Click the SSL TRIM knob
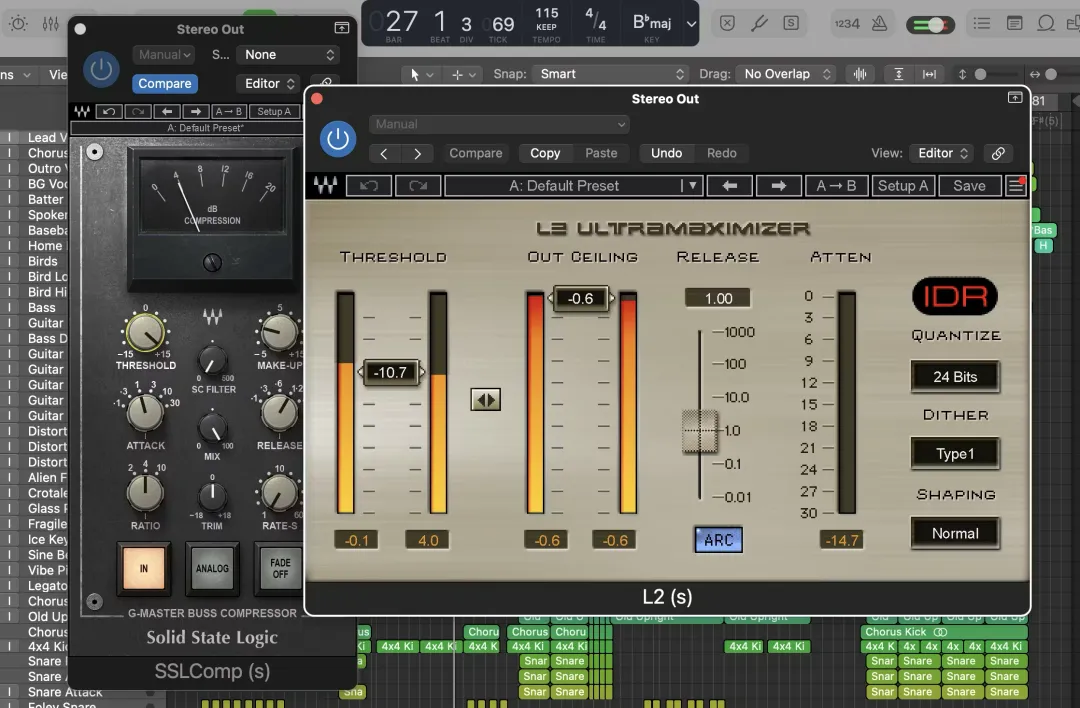This screenshot has height=708, width=1080. click(212, 496)
